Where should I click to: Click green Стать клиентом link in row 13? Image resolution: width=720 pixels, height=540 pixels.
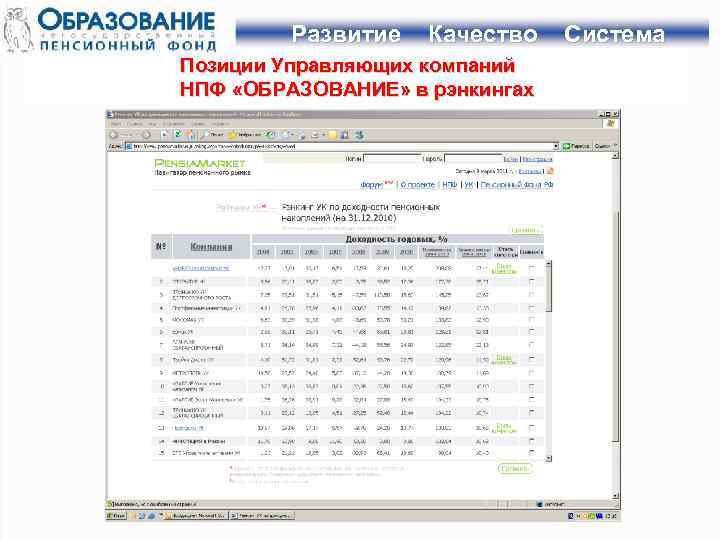pyautogui.click(x=504, y=428)
